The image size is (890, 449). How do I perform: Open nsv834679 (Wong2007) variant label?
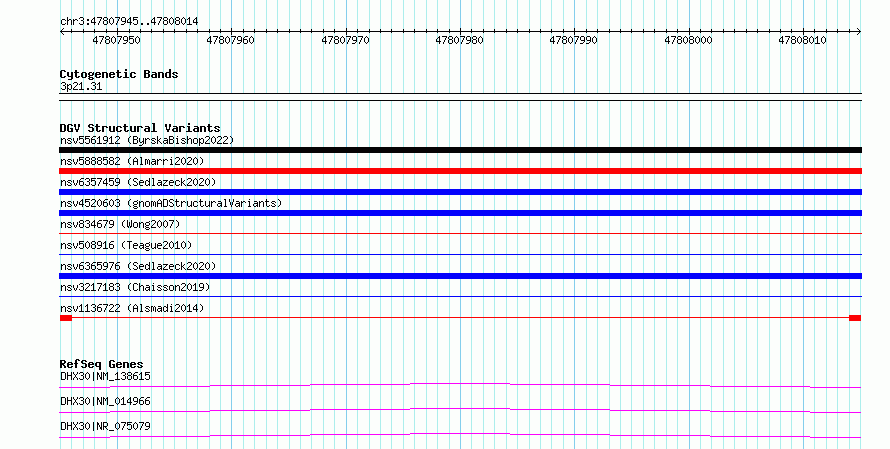click(x=120, y=224)
